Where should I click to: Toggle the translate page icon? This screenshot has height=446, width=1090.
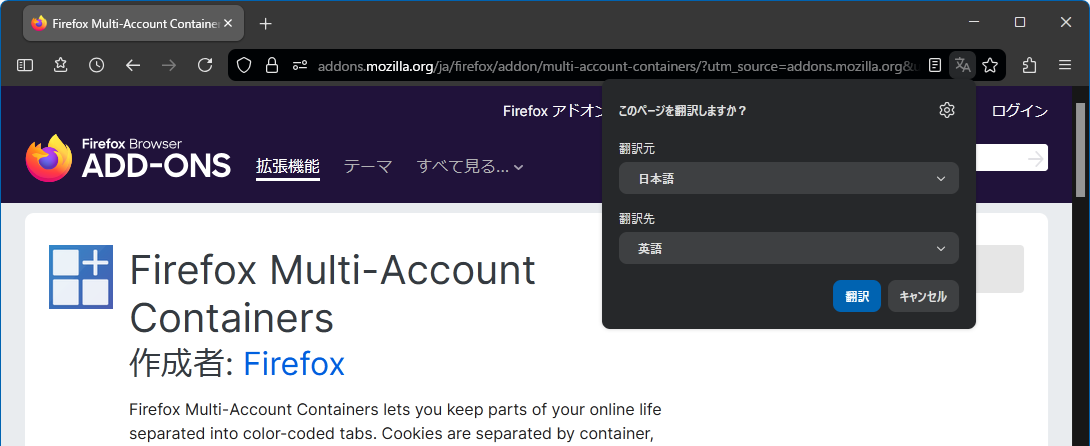point(962,65)
